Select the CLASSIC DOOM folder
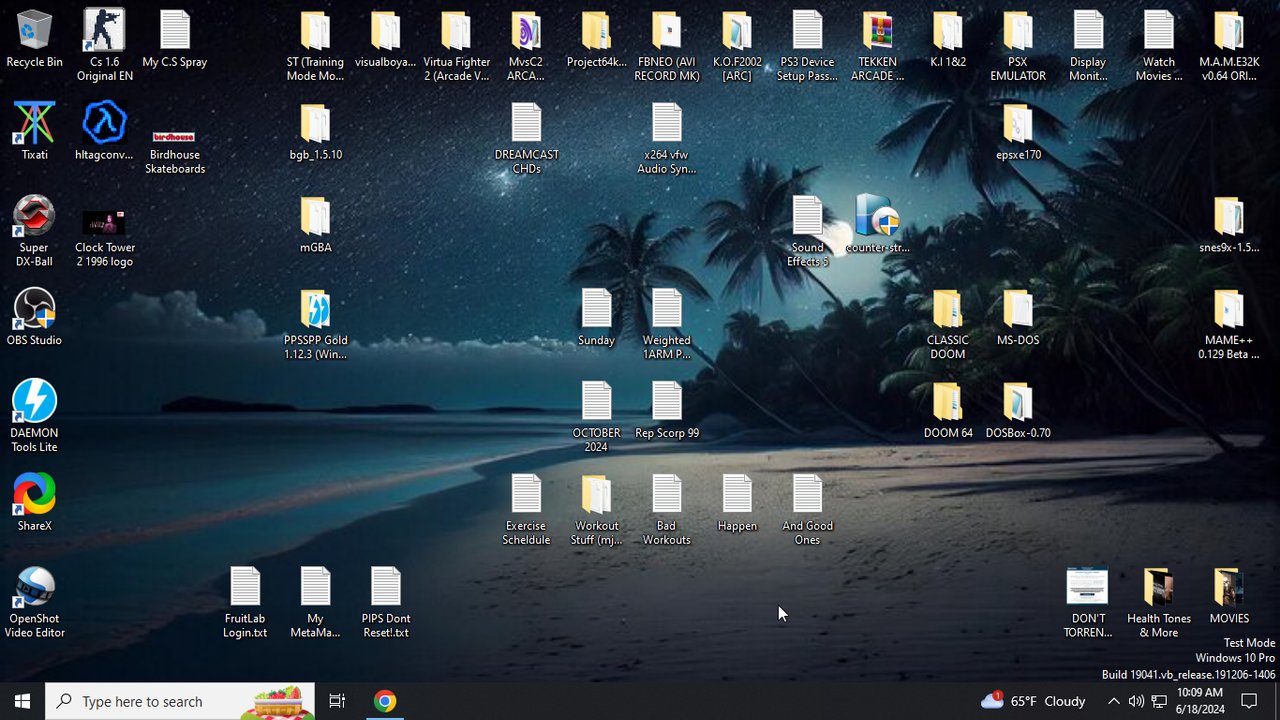The height and width of the screenshot is (720, 1280). pyautogui.click(x=948, y=325)
